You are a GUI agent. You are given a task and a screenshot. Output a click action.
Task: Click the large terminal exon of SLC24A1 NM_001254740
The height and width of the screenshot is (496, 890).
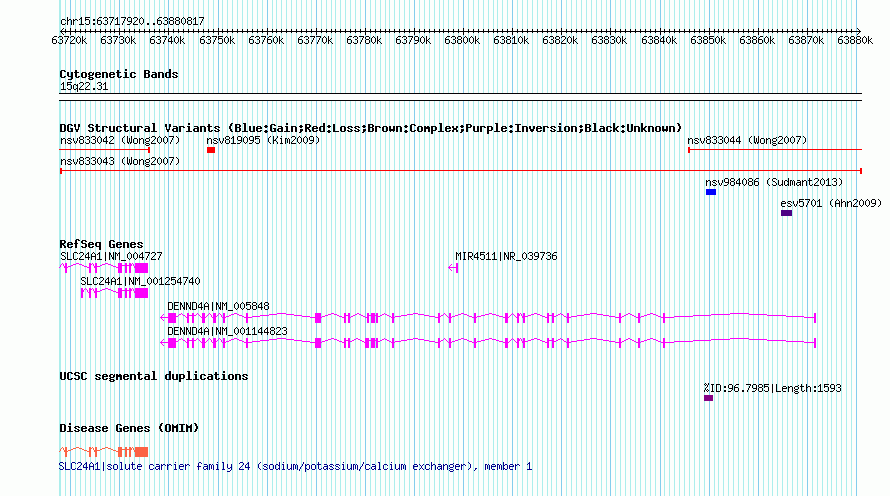141,293
